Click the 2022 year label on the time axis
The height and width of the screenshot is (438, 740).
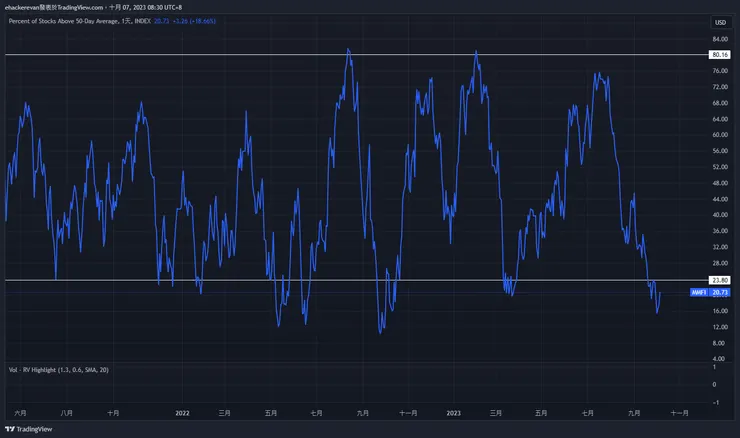pyautogui.click(x=182, y=413)
